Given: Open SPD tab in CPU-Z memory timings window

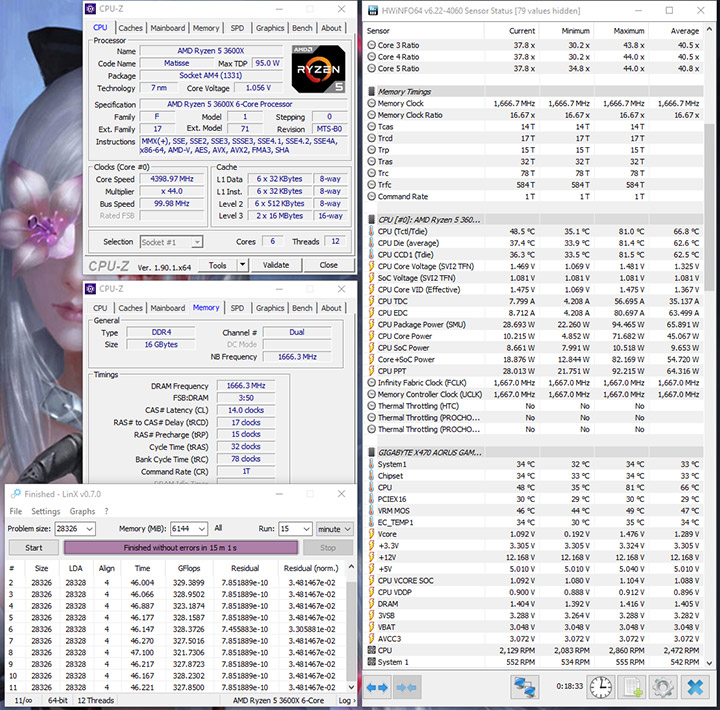Looking at the screenshot, I should 237,308.
